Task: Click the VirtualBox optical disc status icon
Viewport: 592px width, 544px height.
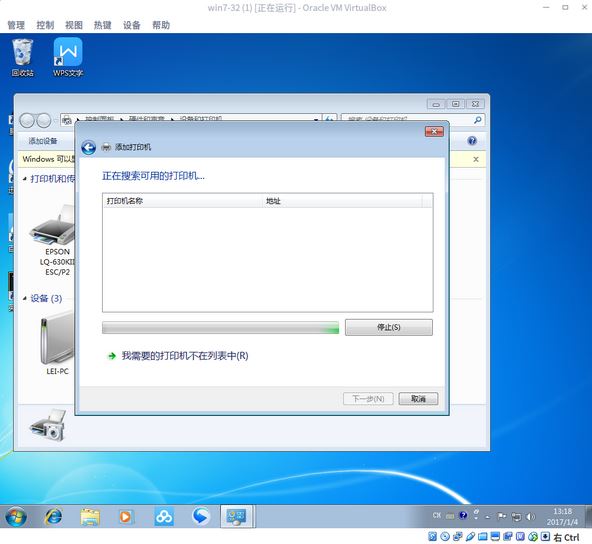Action: tap(445, 536)
